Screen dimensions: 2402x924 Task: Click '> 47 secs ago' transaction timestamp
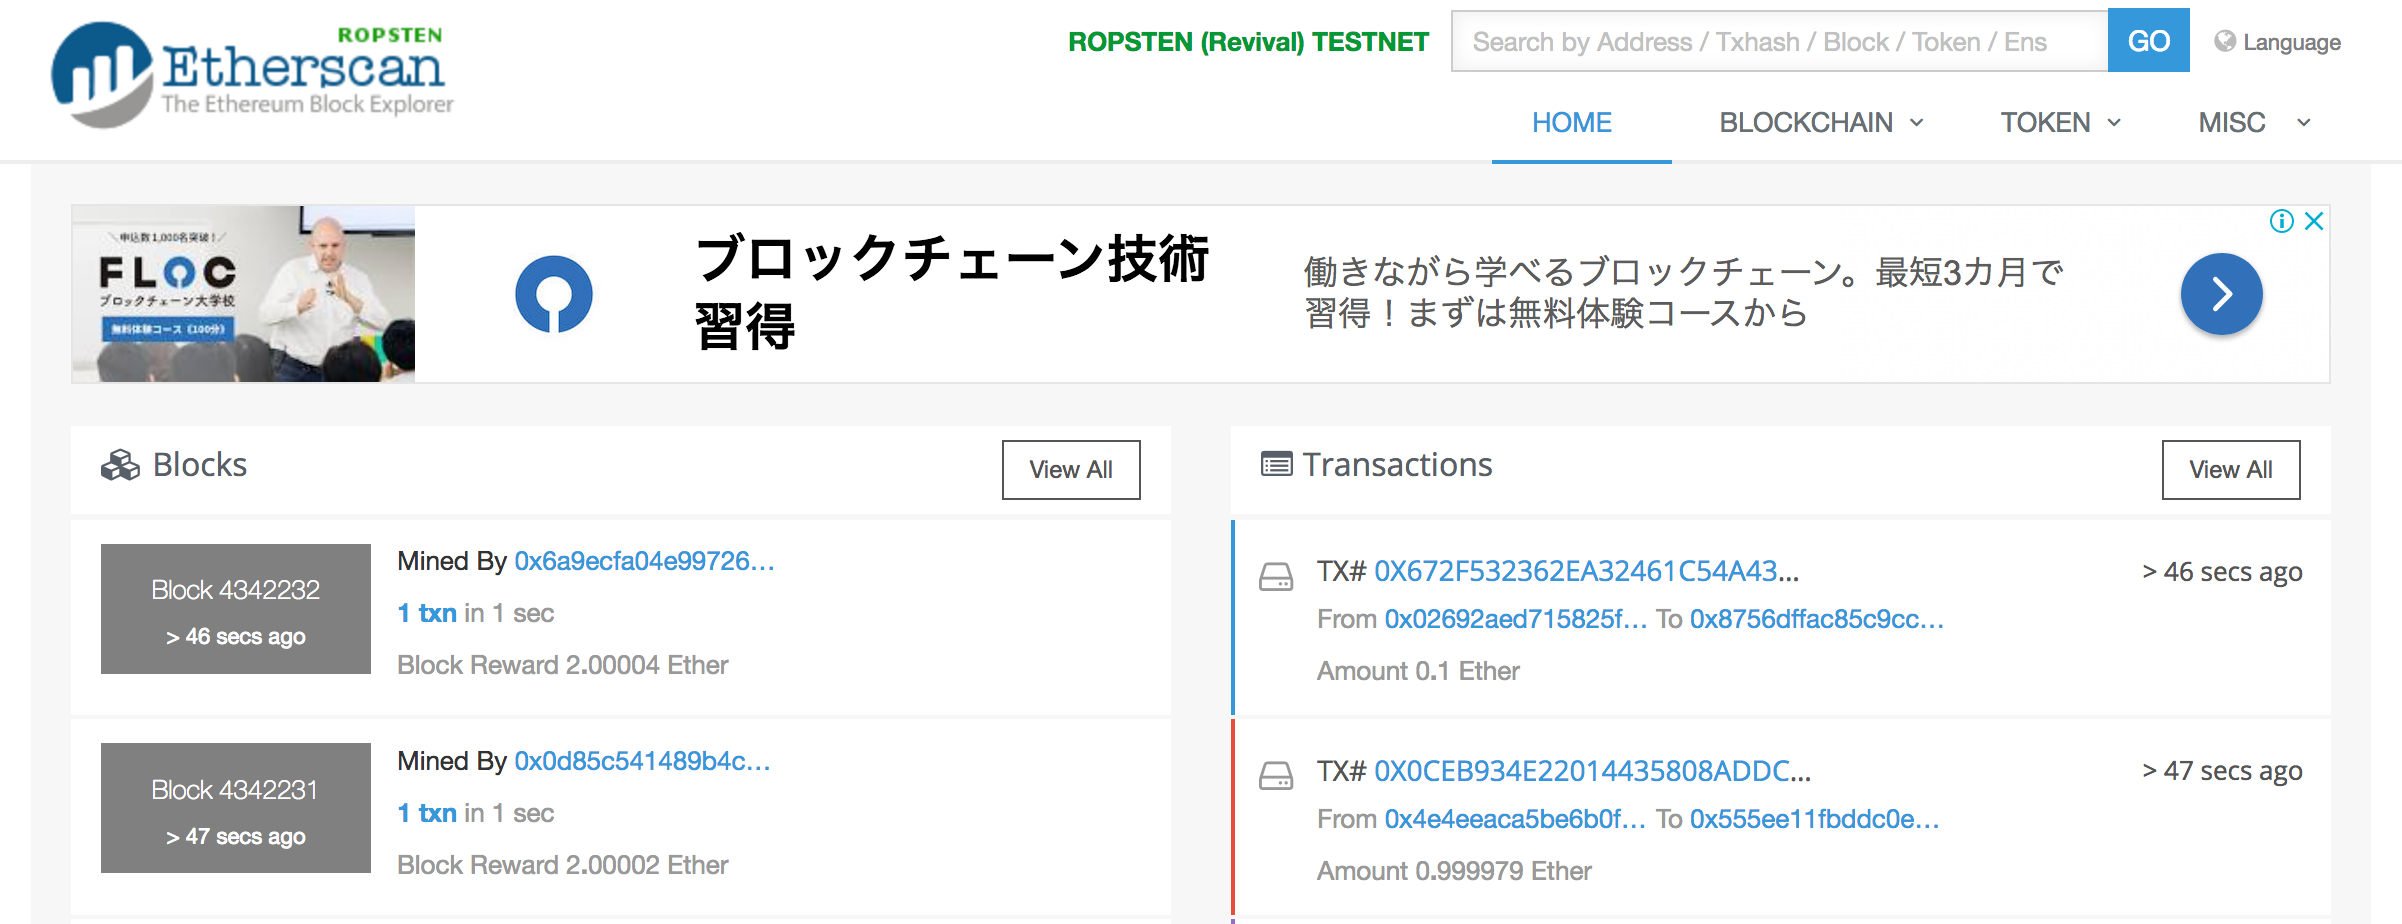coord(2222,771)
